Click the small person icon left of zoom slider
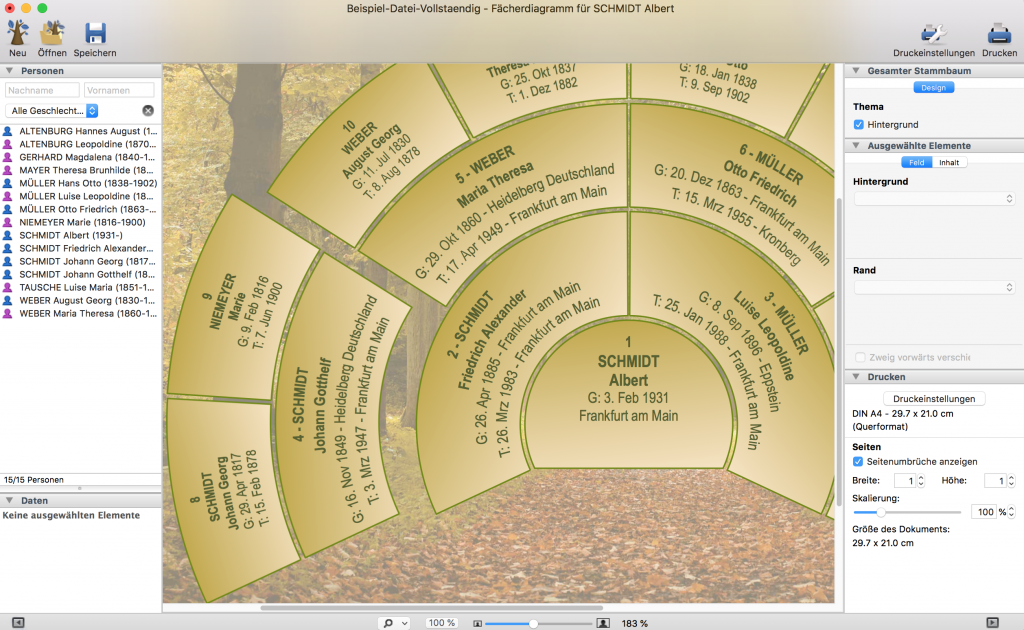 click(x=477, y=622)
